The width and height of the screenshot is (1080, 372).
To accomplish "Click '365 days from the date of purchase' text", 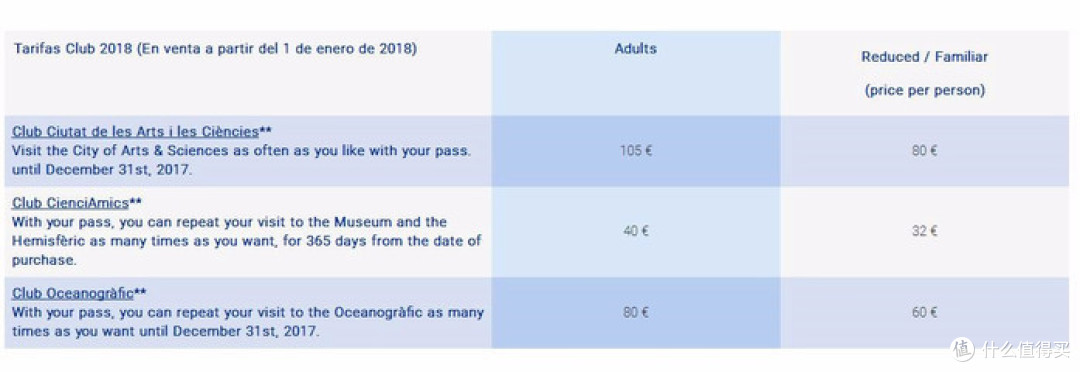I will click(247, 251).
